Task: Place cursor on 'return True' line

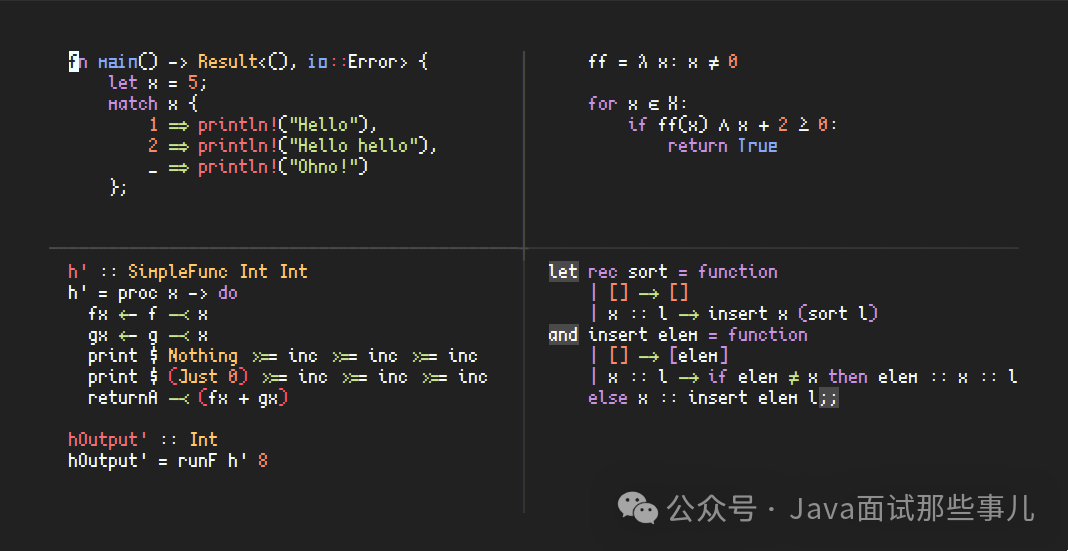Action: (723, 146)
